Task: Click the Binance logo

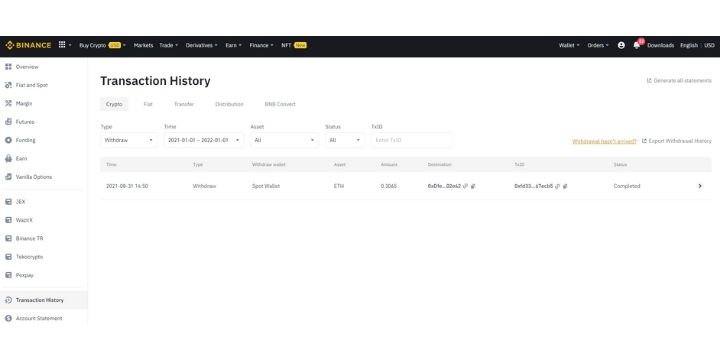Action: coord(28,45)
